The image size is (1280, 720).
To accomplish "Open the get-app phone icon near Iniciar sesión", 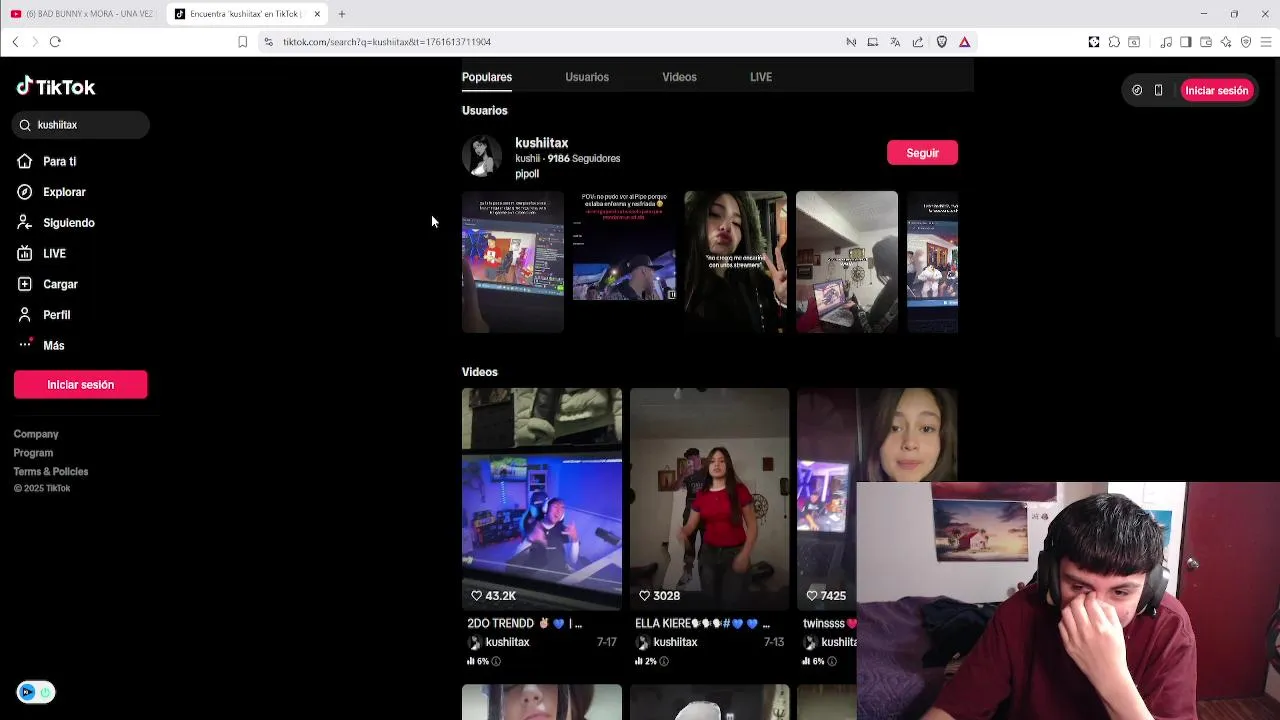I will point(1158,90).
